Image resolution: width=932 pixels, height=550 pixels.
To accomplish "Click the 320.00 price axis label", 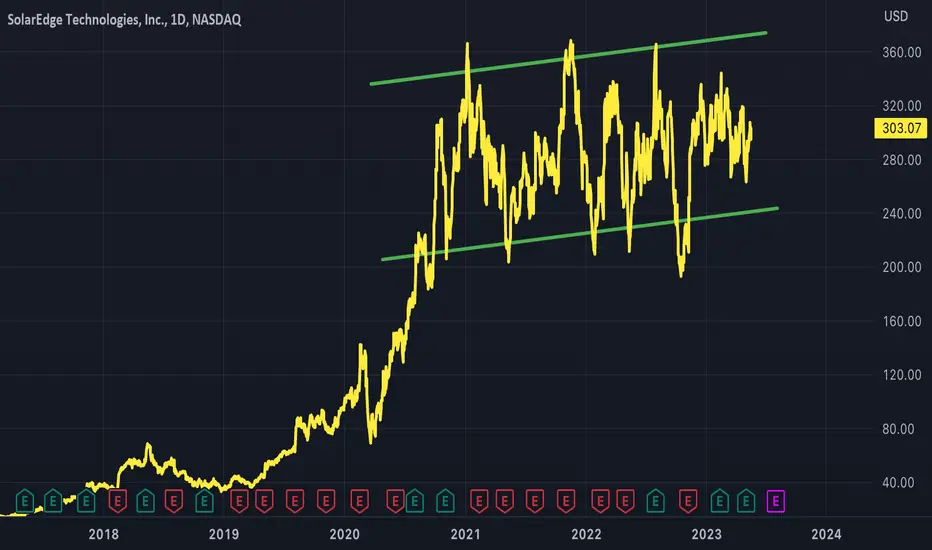I will click(902, 106).
